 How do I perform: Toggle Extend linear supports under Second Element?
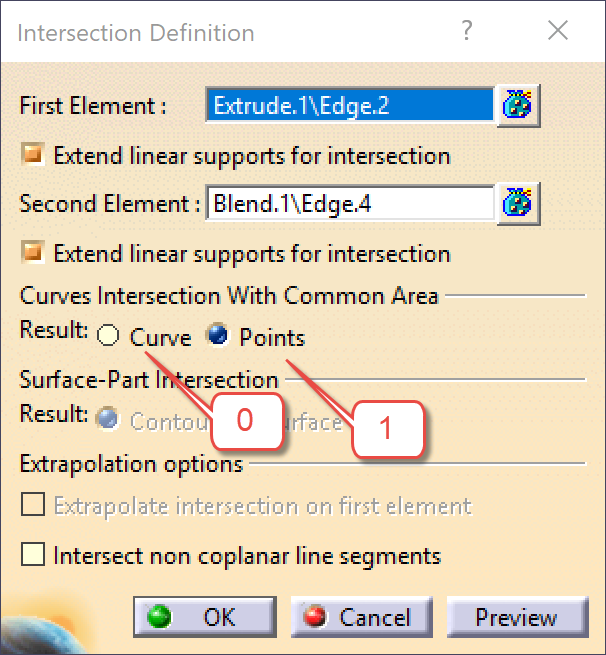33,252
